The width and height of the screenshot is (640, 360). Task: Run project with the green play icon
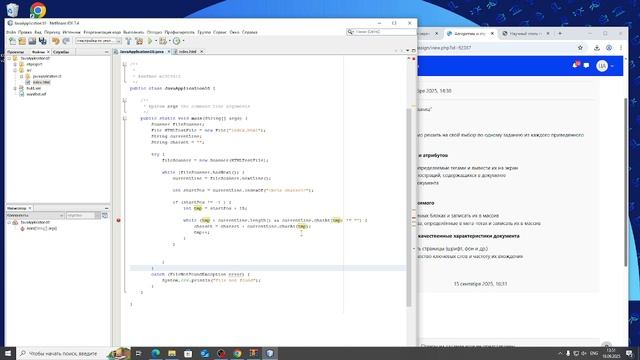[x=150, y=41]
